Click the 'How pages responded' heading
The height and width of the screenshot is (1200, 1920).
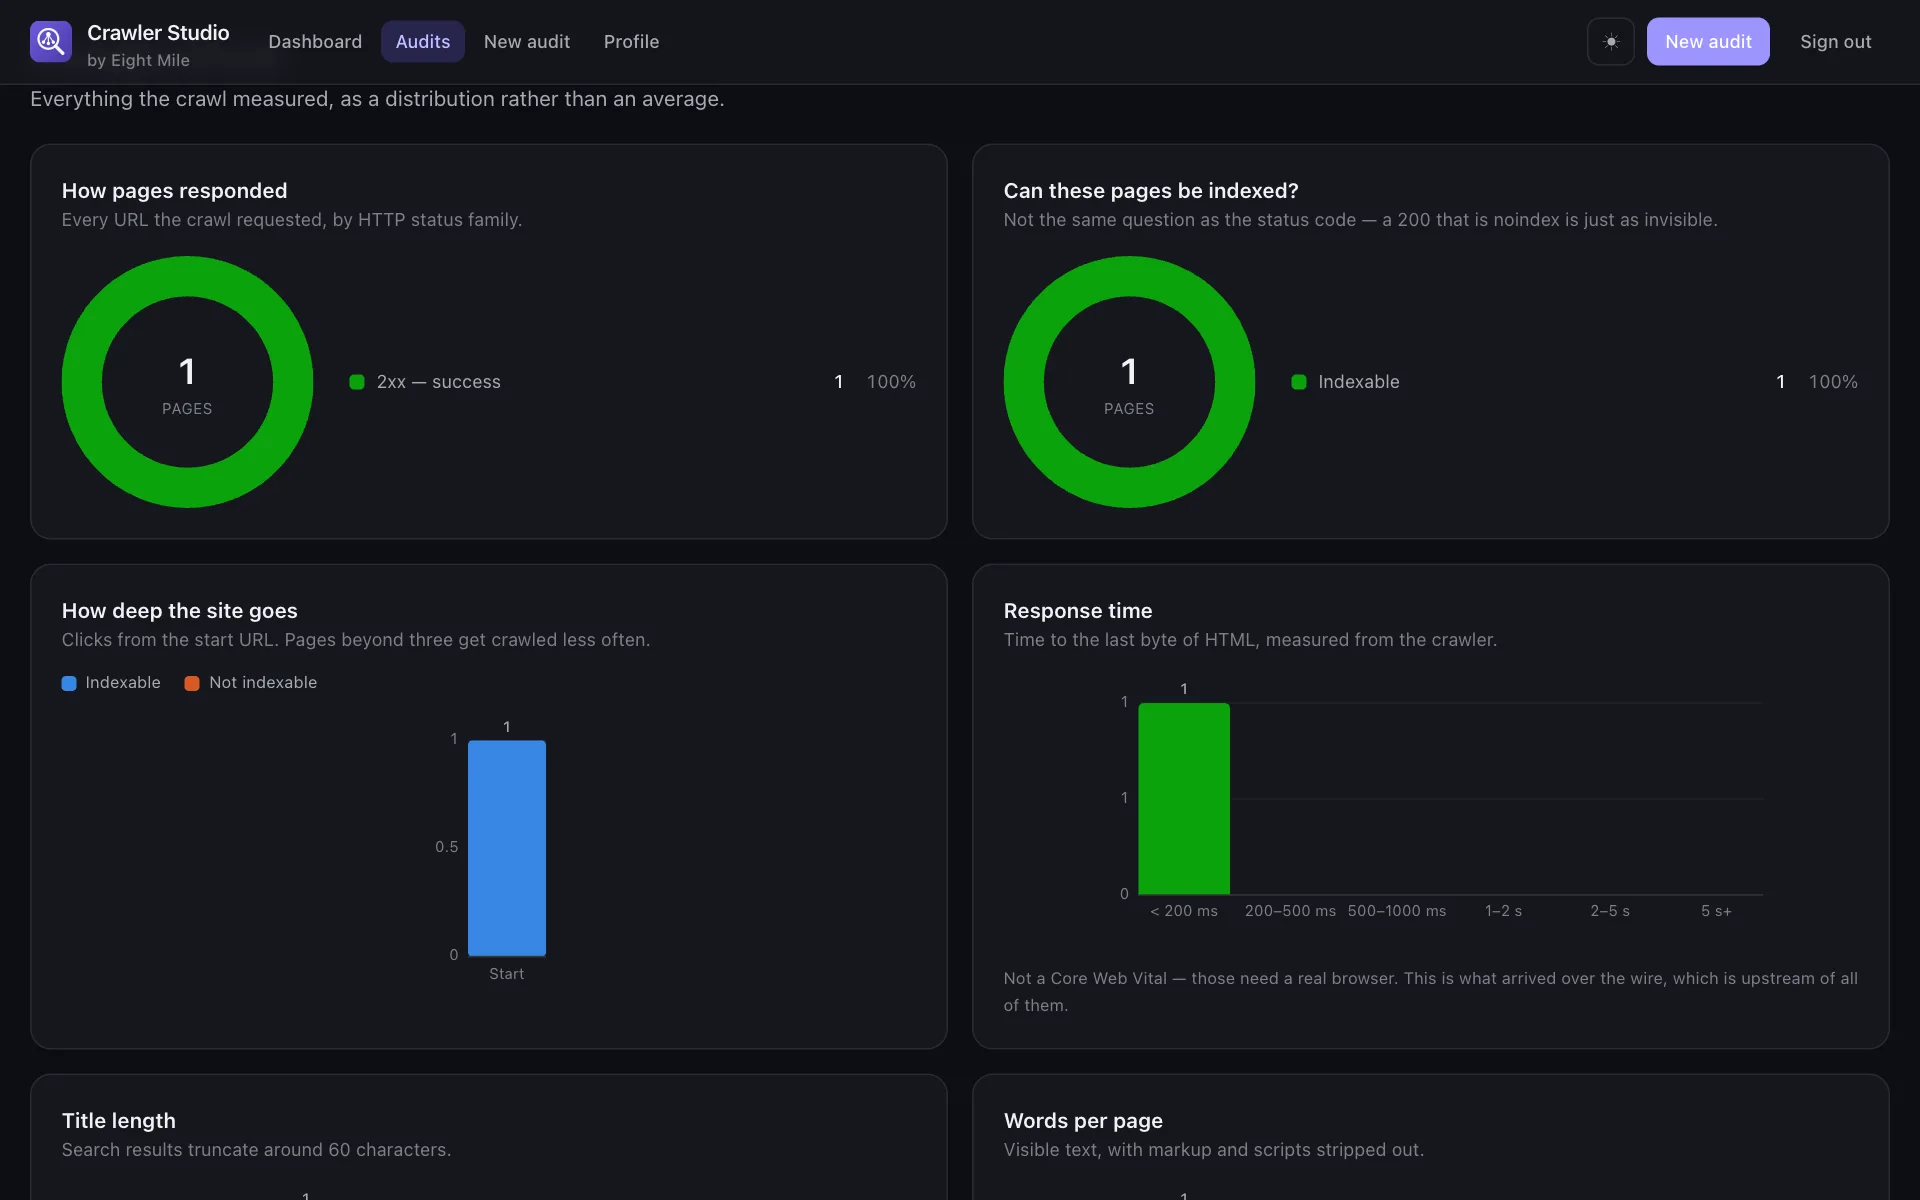pos(175,191)
